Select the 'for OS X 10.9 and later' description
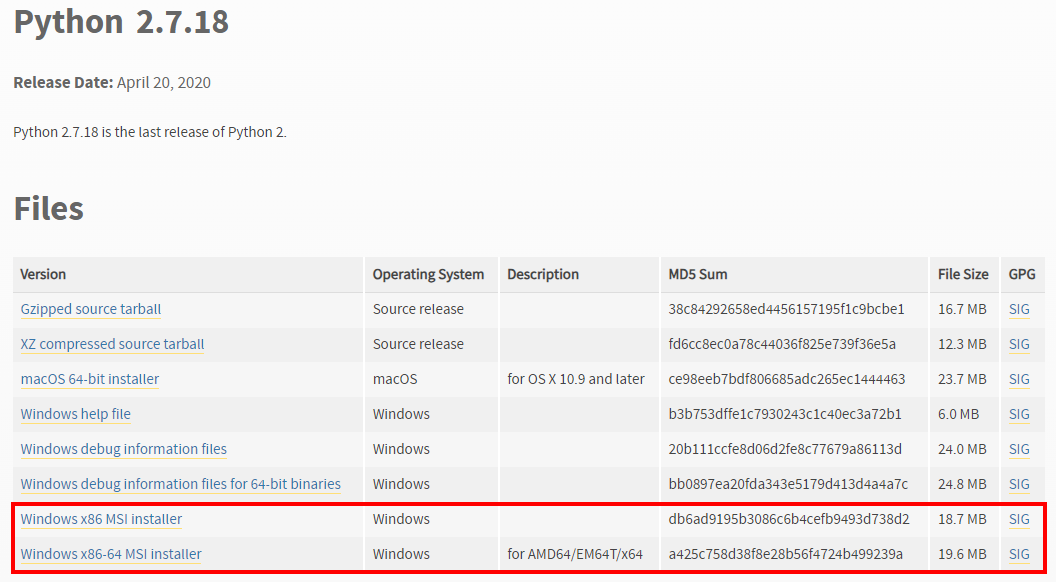This screenshot has height=582, width=1056. [576, 379]
